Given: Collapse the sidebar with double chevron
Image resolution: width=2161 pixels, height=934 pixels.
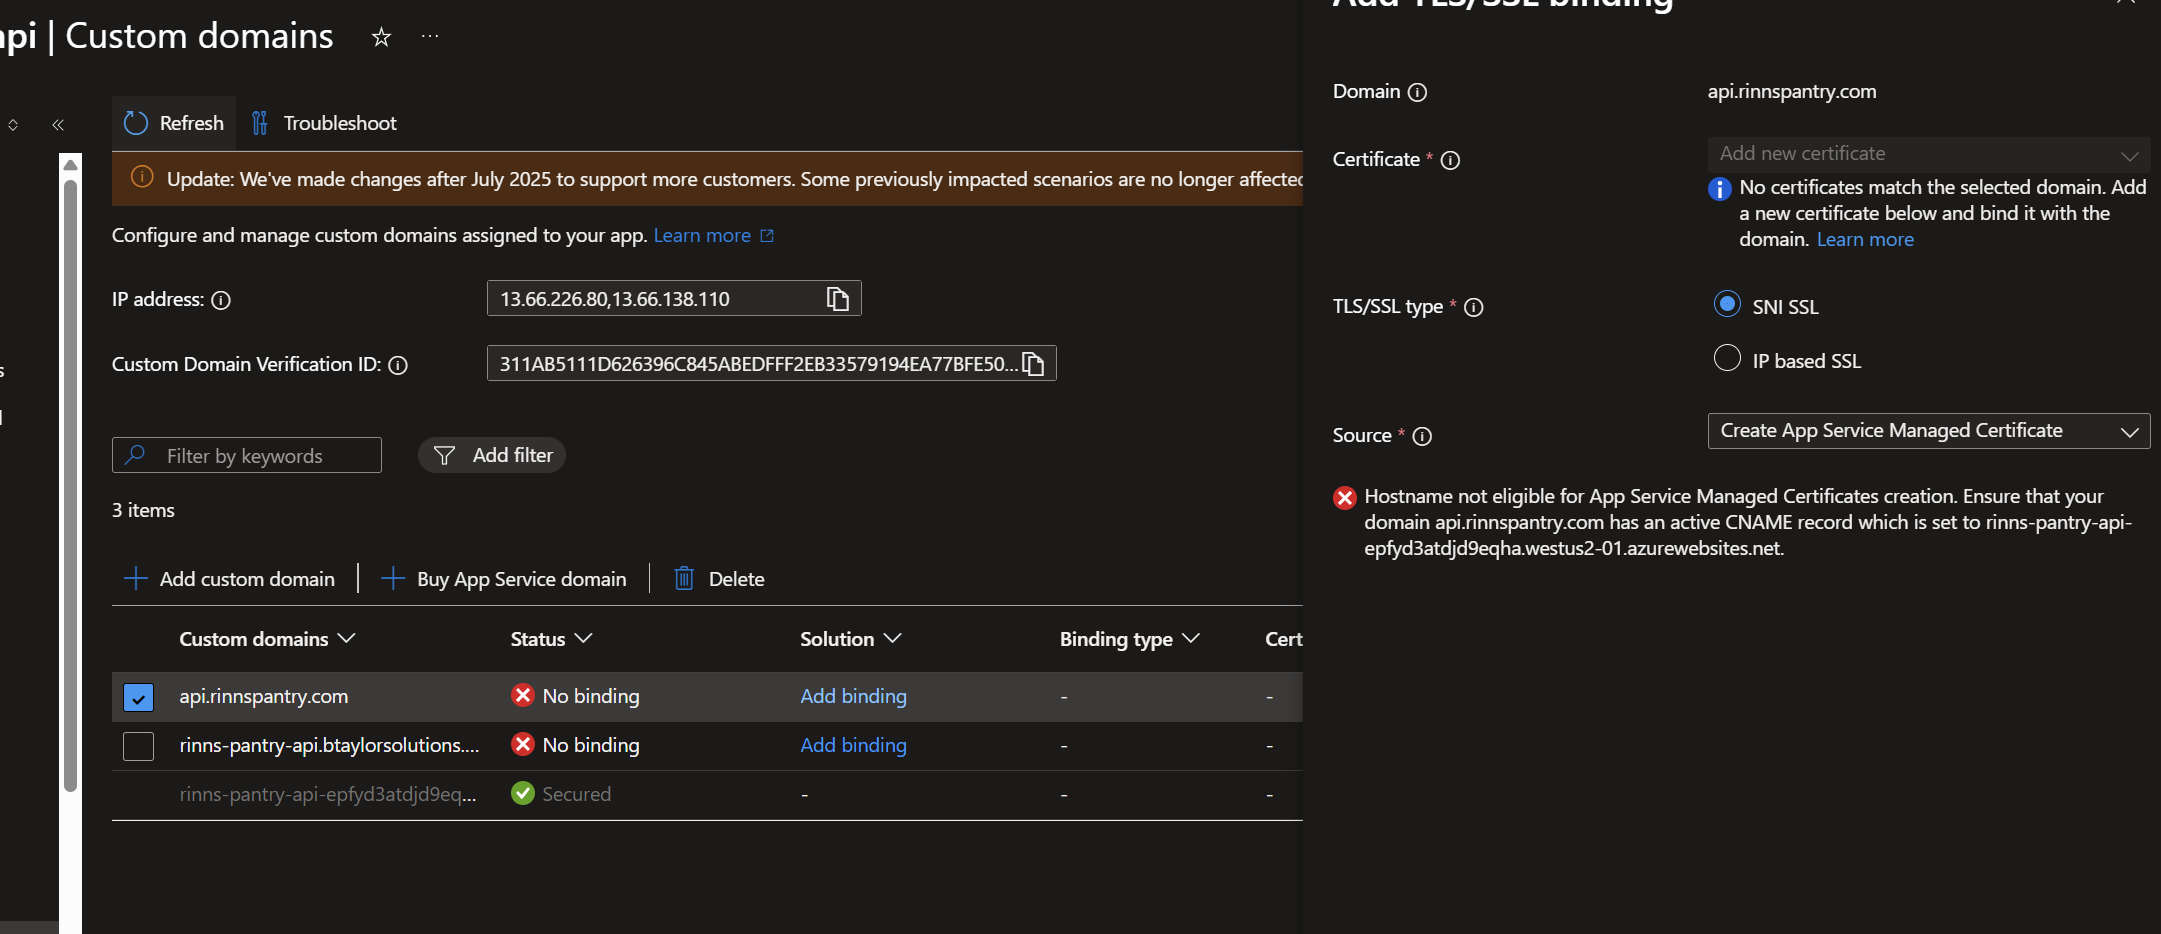Looking at the screenshot, I should (x=58, y=125).
